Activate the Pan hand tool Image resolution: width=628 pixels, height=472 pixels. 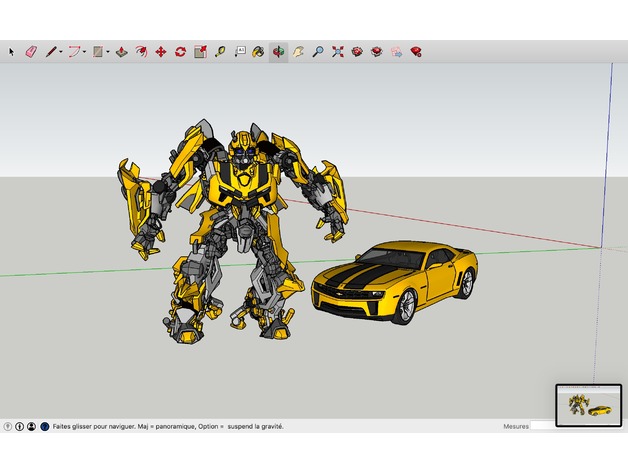pos(298,52)
